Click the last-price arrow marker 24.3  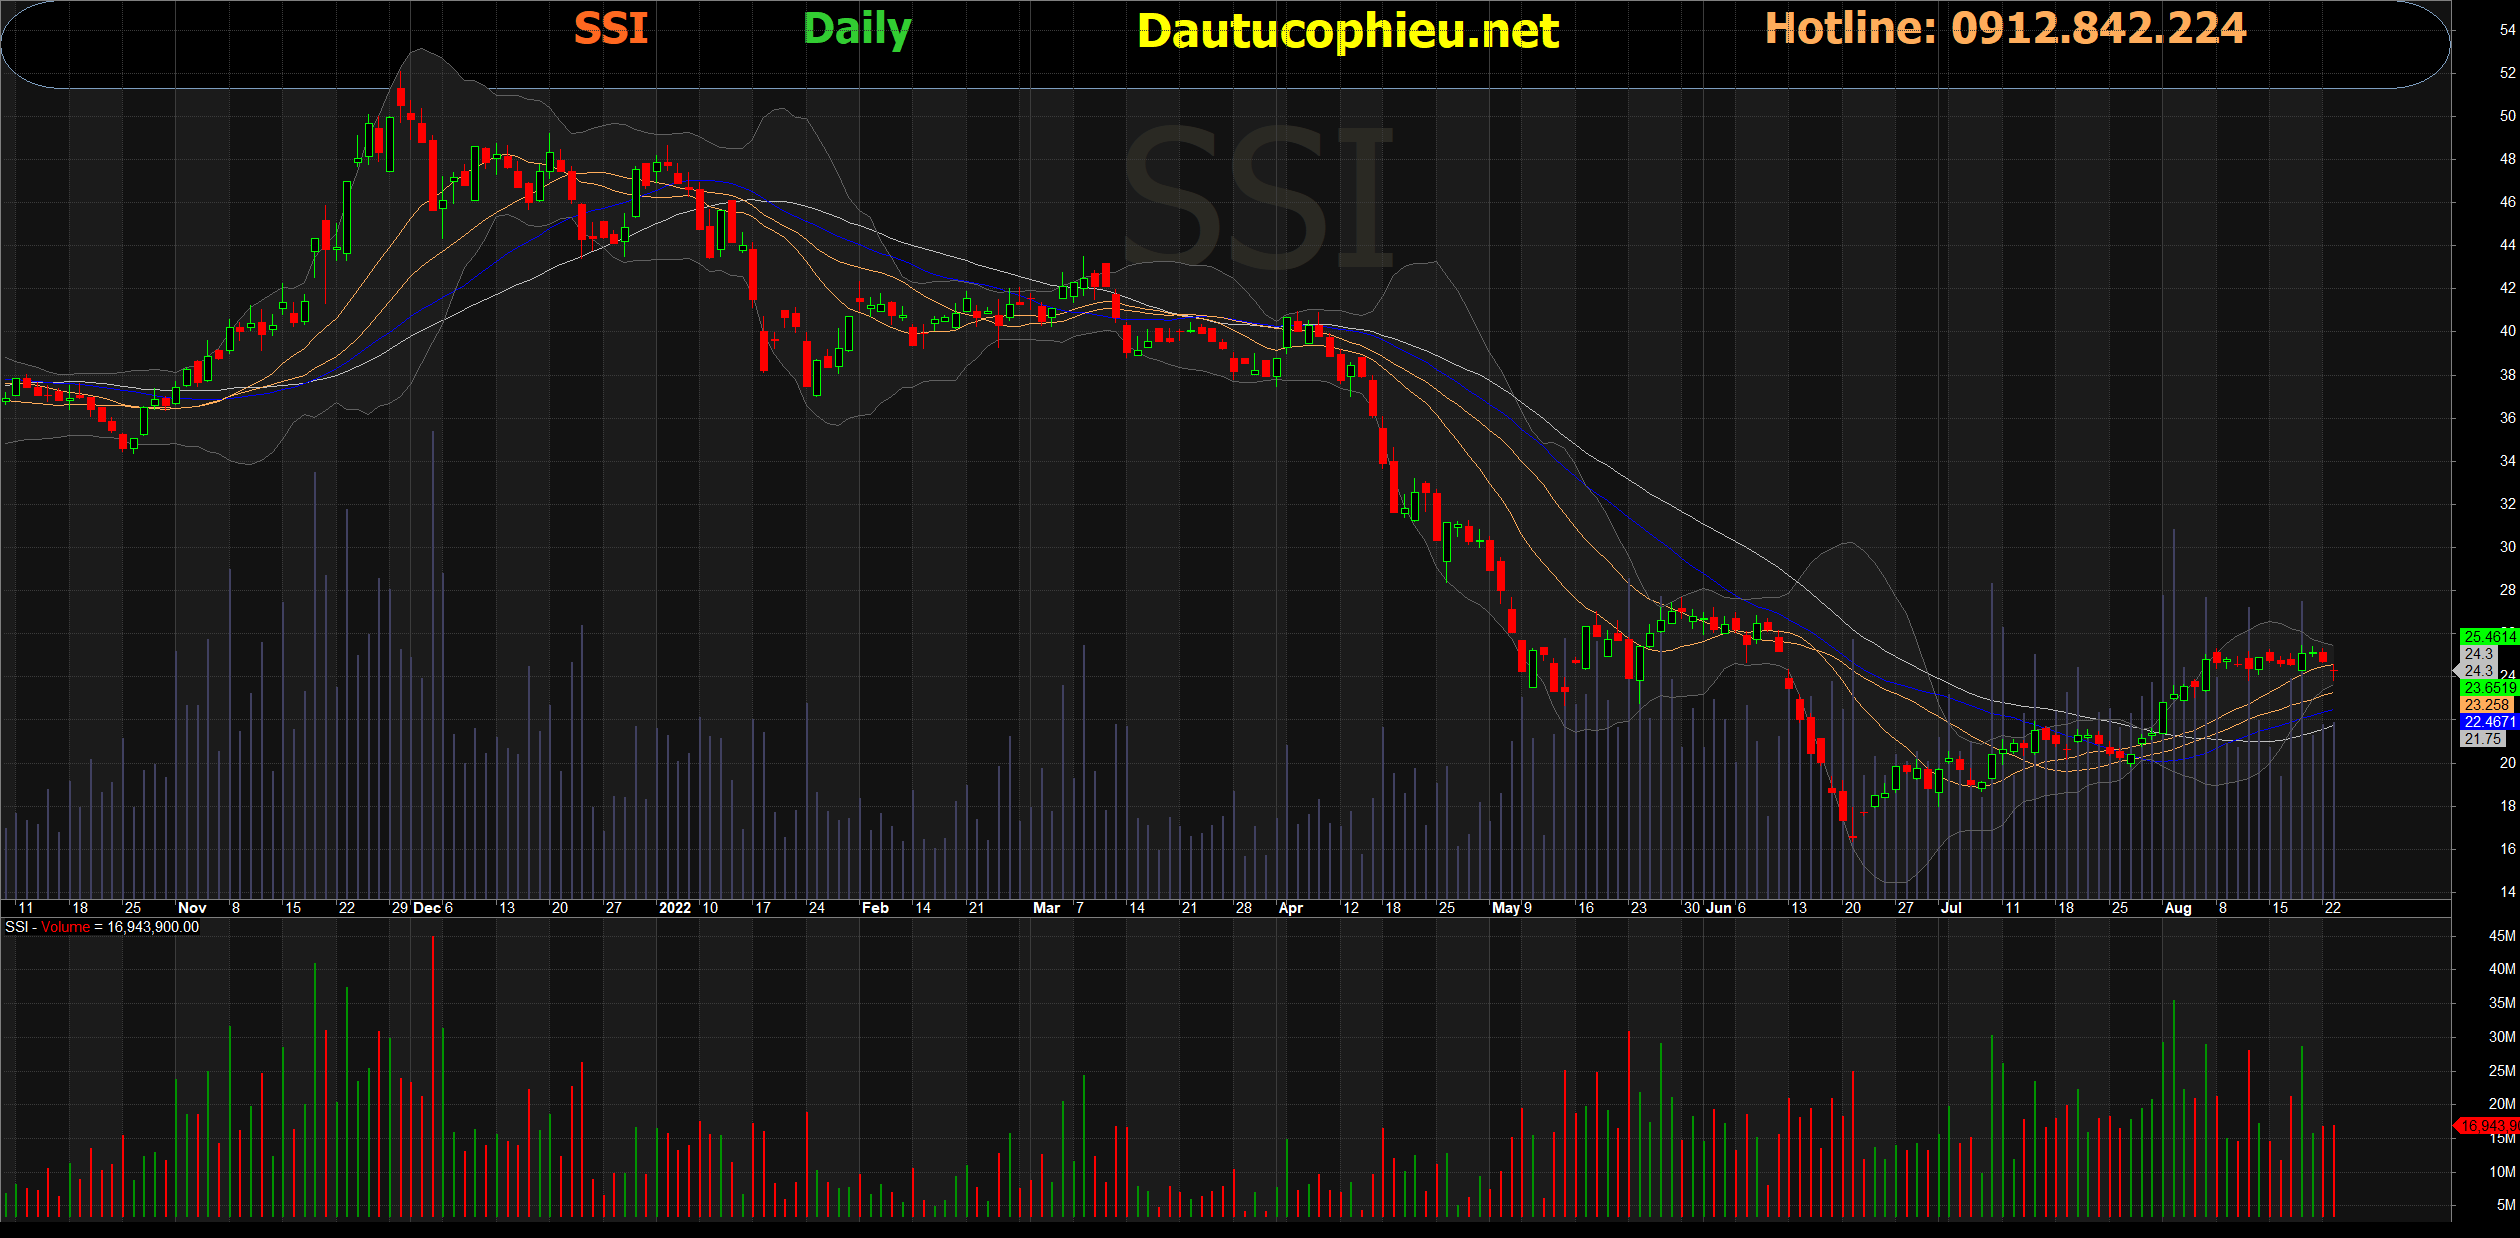[2477, 671]
